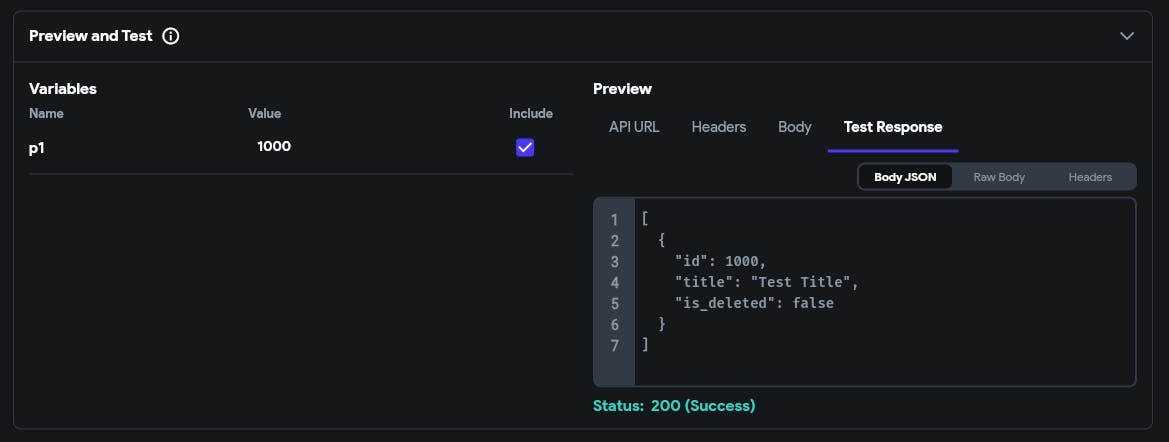
Task: Switch to the API URL tab
Action: coord(634,127)
